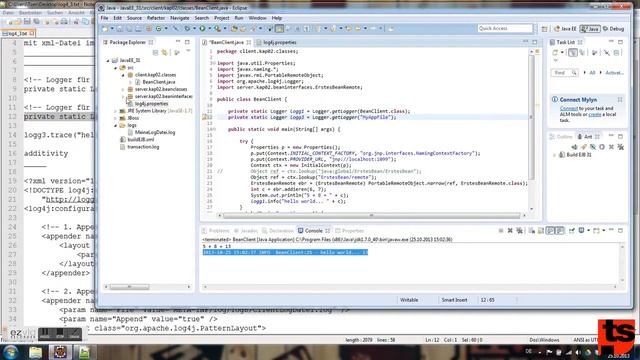Click the create local task link
The height and width of the screenshot is (360, 640).
(595, 115)
